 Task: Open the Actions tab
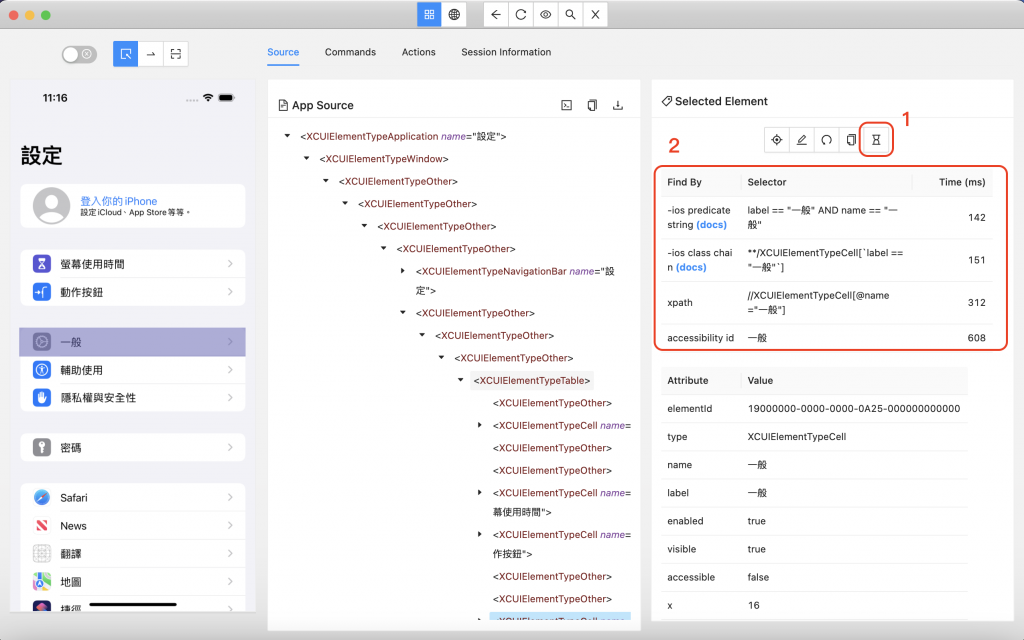[x=419, y=52]
